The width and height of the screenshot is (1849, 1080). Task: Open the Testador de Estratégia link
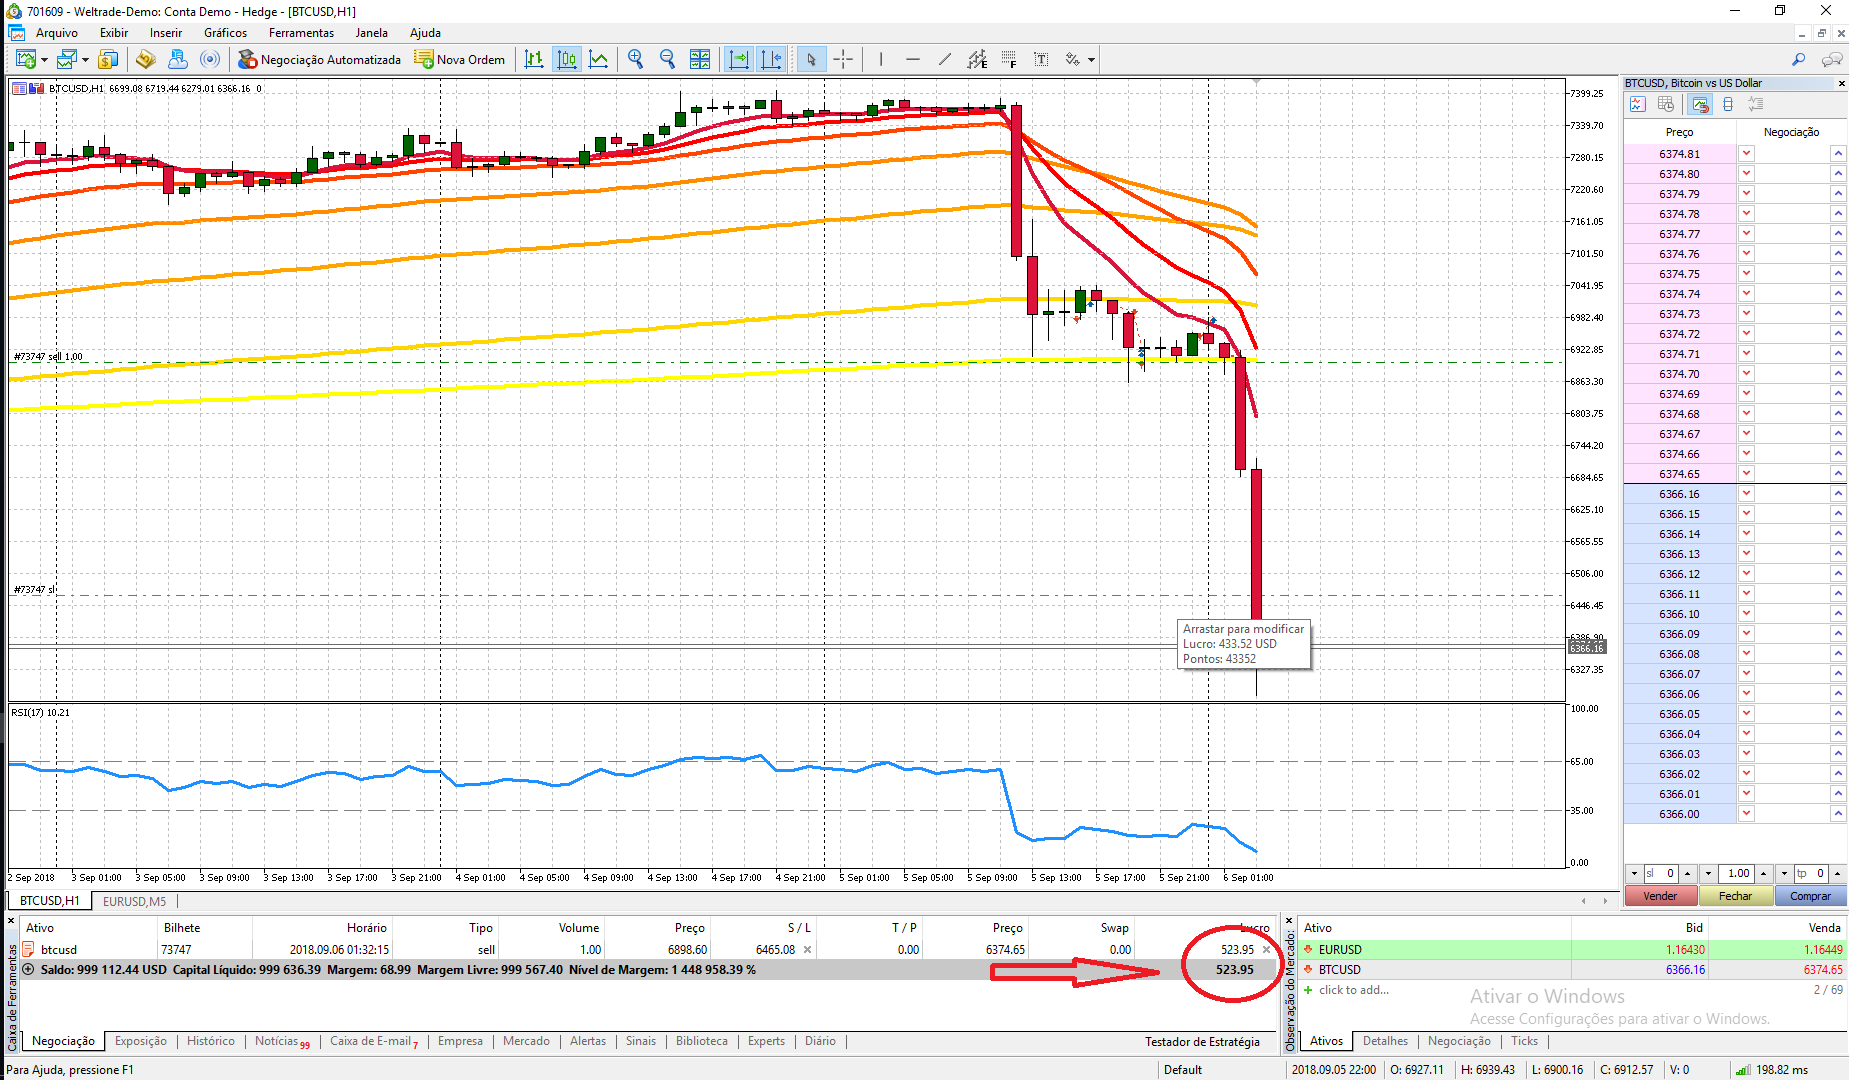(1202, 1042)
